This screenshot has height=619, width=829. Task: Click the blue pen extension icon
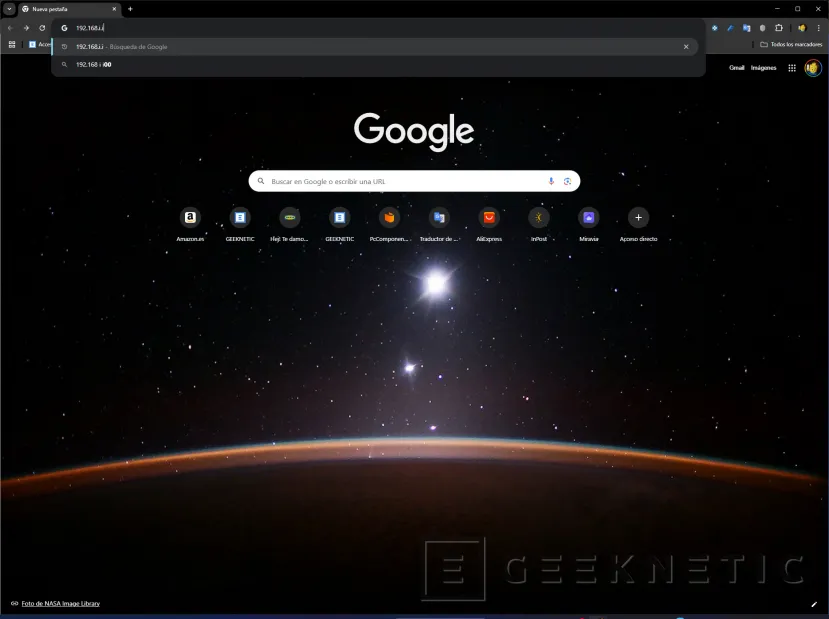coord(730,28)
